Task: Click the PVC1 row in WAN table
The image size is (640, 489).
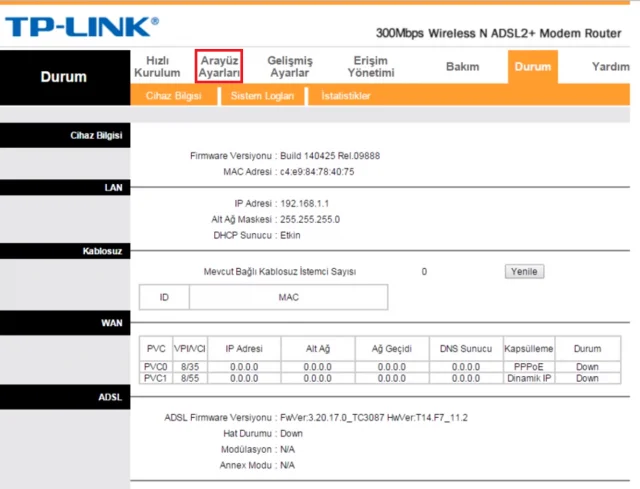Action: point(155,378)
